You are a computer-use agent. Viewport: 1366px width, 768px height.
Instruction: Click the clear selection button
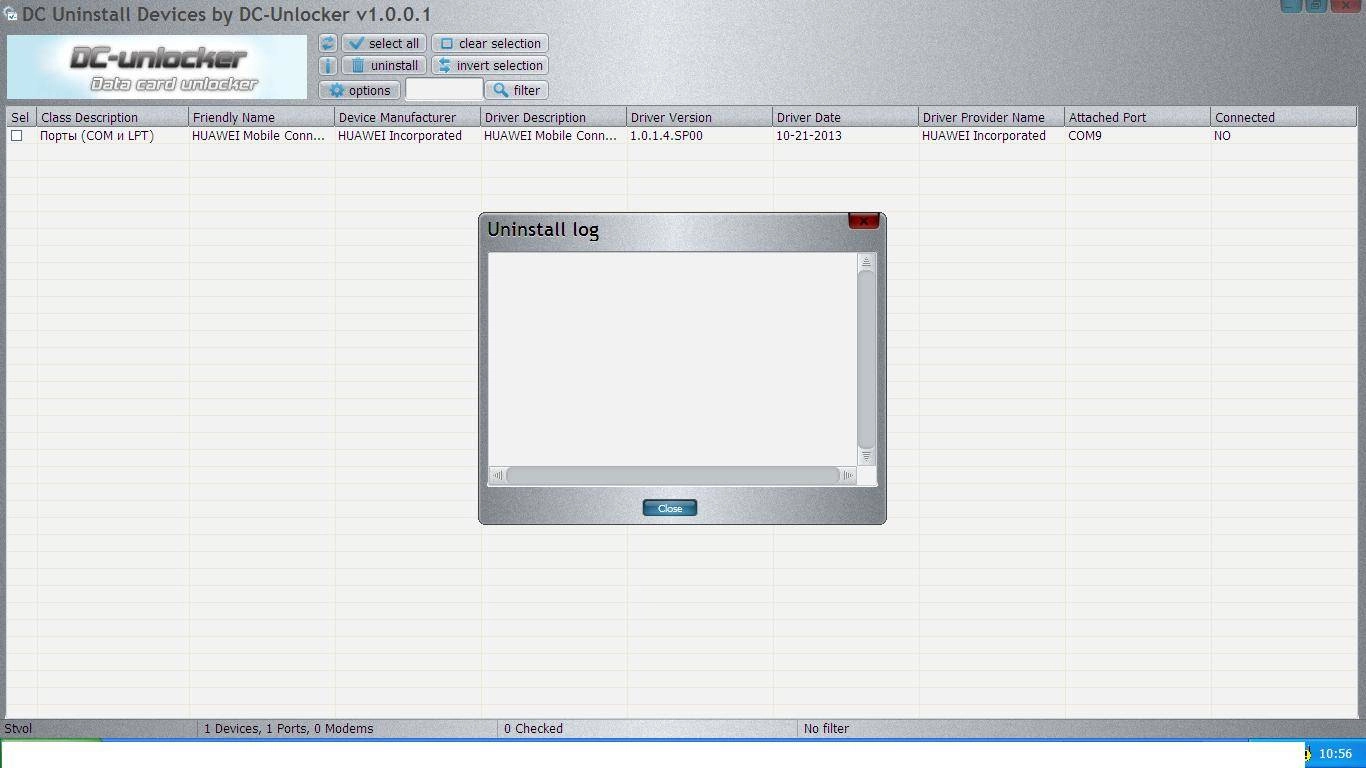tap(490, 43)
